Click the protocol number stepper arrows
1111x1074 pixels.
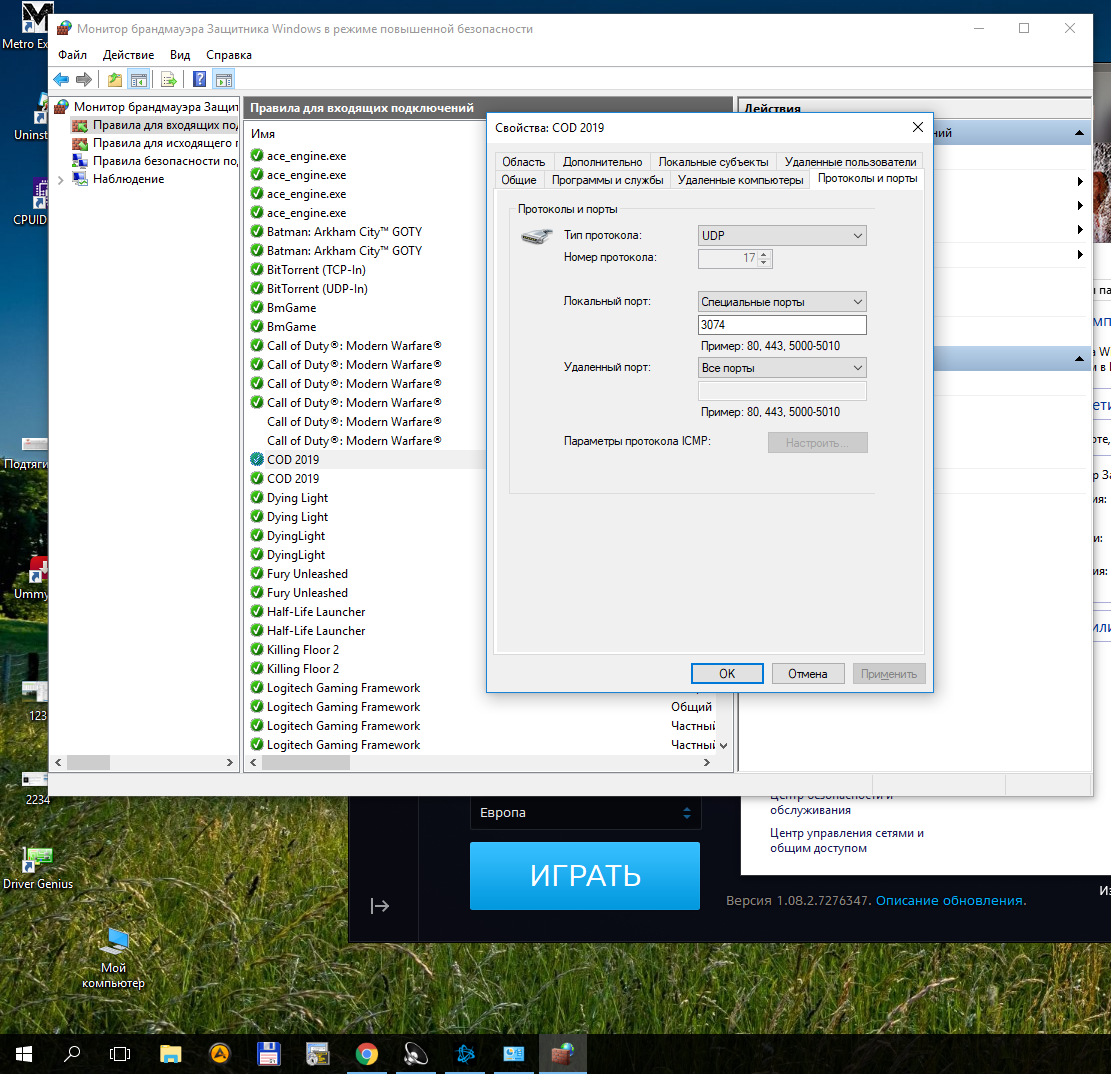764,259
